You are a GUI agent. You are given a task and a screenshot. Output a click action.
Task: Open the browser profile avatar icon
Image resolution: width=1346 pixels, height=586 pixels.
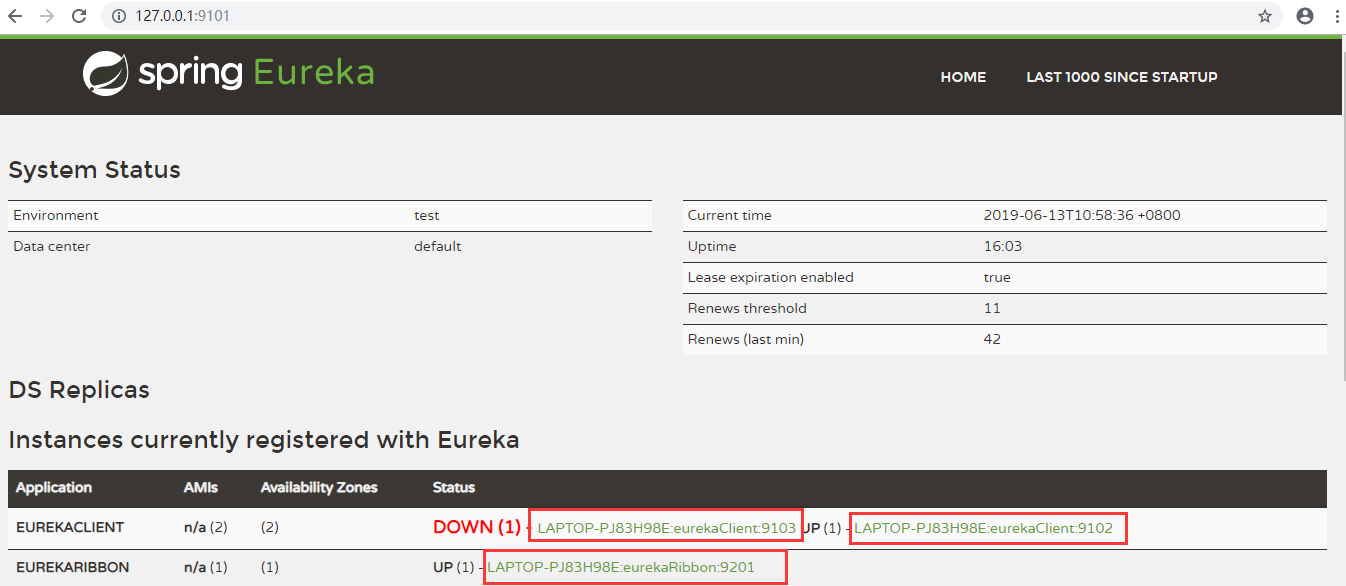(x=1304, y=16)
